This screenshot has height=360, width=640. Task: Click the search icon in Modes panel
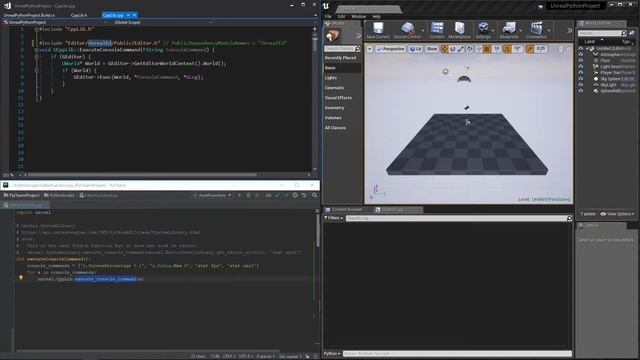pos(358,49)
